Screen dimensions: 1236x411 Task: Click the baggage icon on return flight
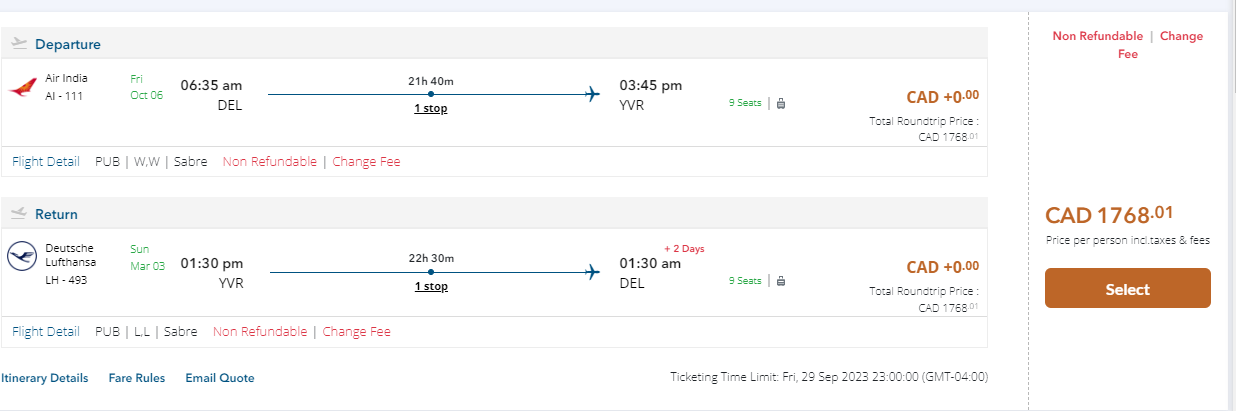pos(781,281)
